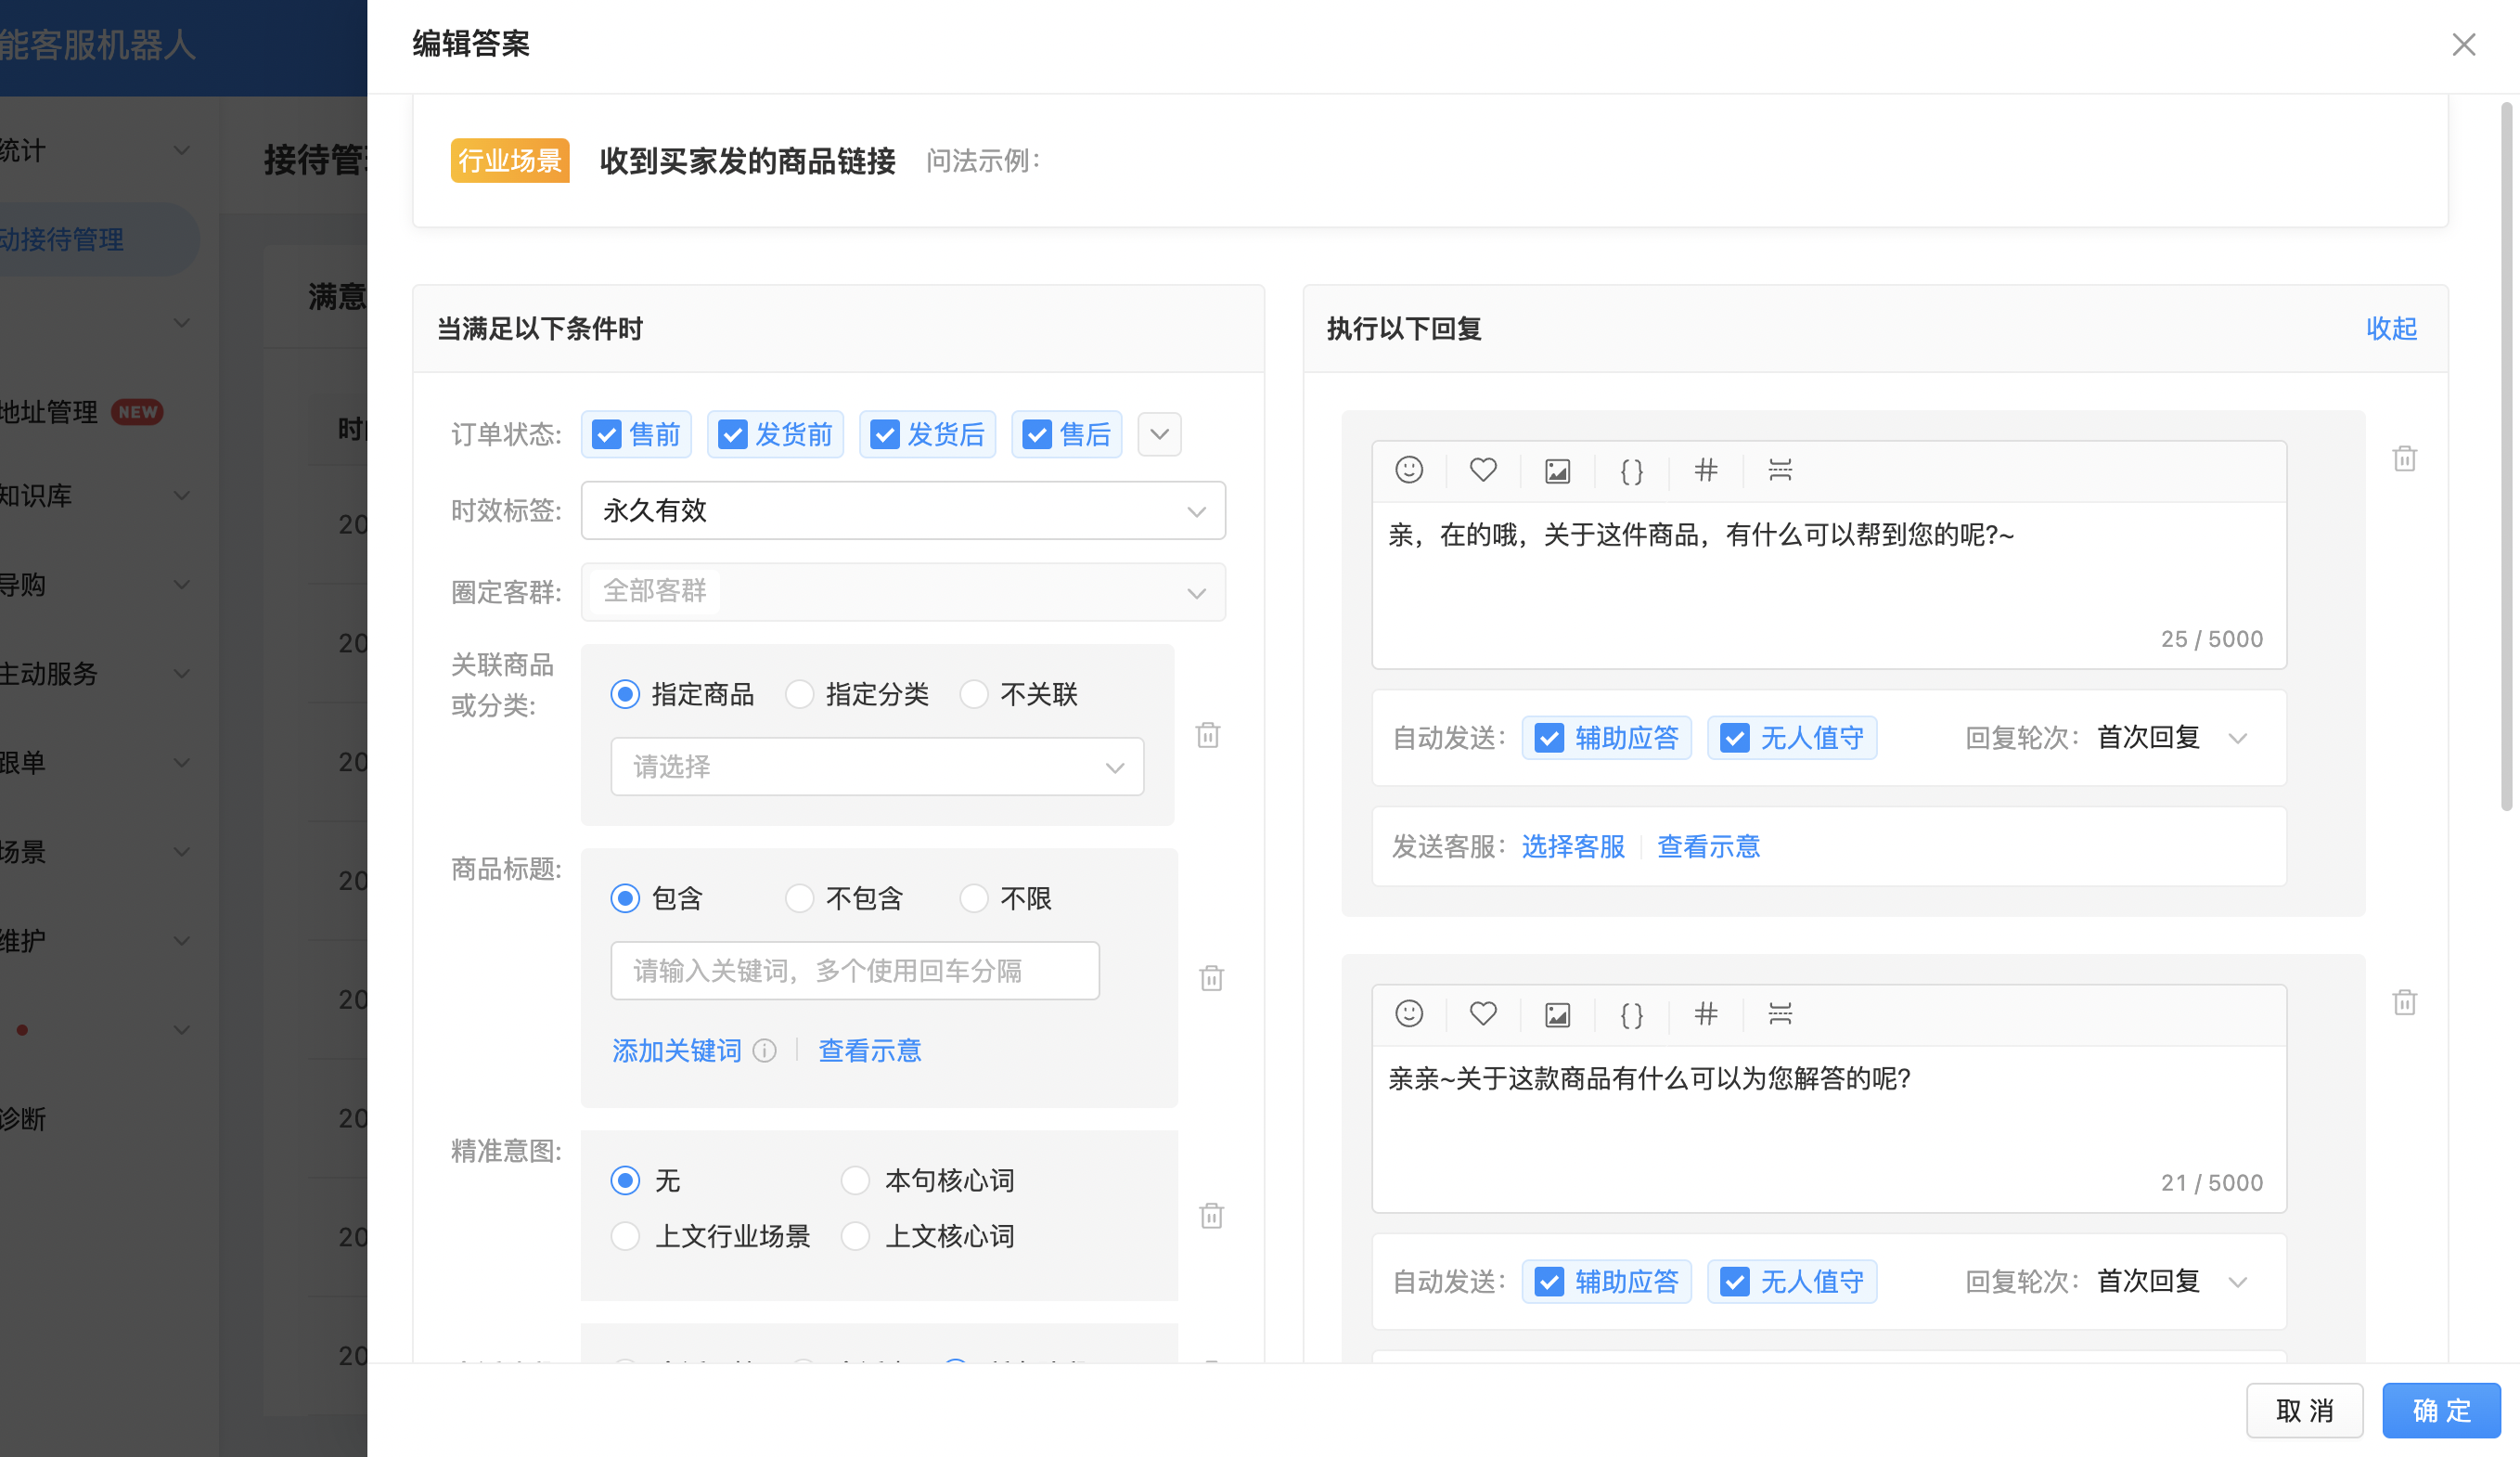Click the 添加关键词 link
Screen dimensions: 2520x1457
pyautogui.click(x=677, y=1051)
